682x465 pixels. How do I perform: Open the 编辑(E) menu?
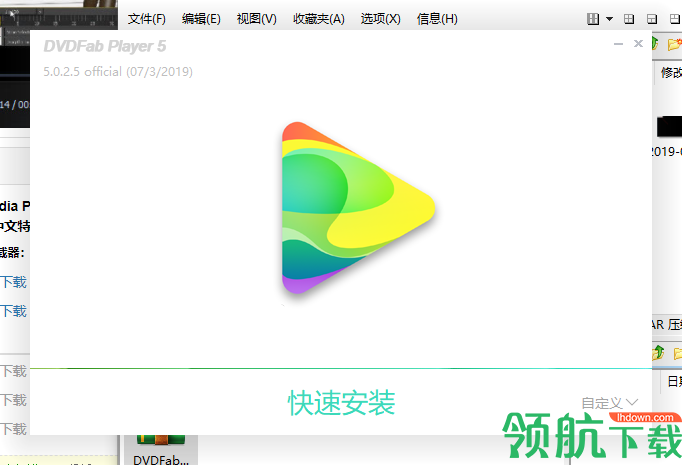201,19
